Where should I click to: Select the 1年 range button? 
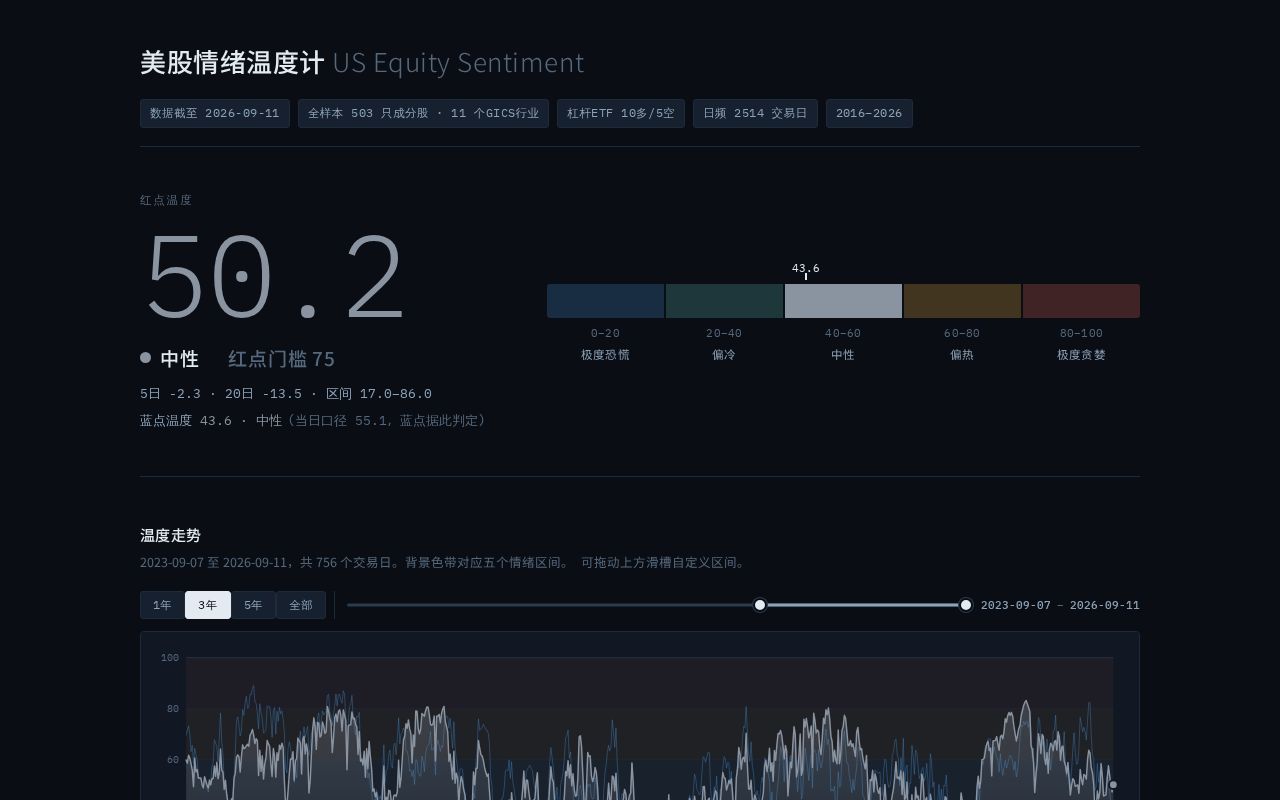click(x=162, y=605)
